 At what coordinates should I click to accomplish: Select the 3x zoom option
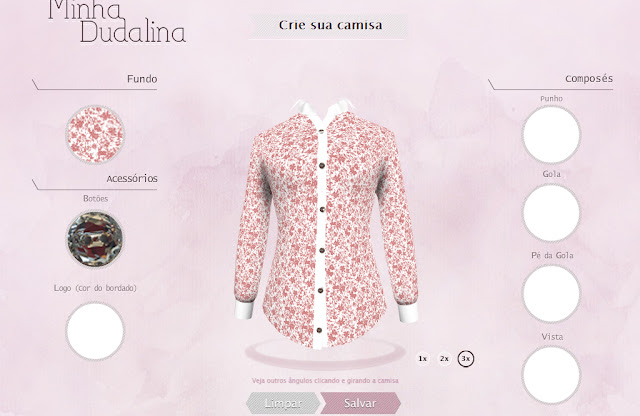tap(466, 359)
